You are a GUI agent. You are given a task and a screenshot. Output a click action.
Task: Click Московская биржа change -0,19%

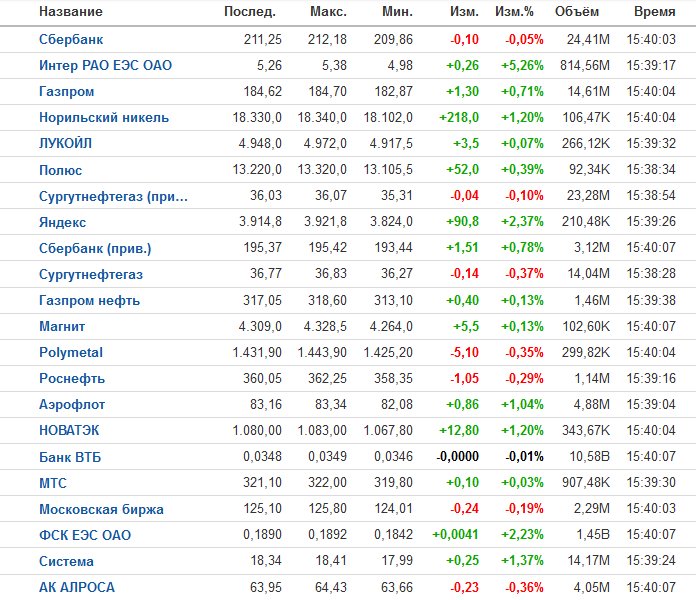524,509
